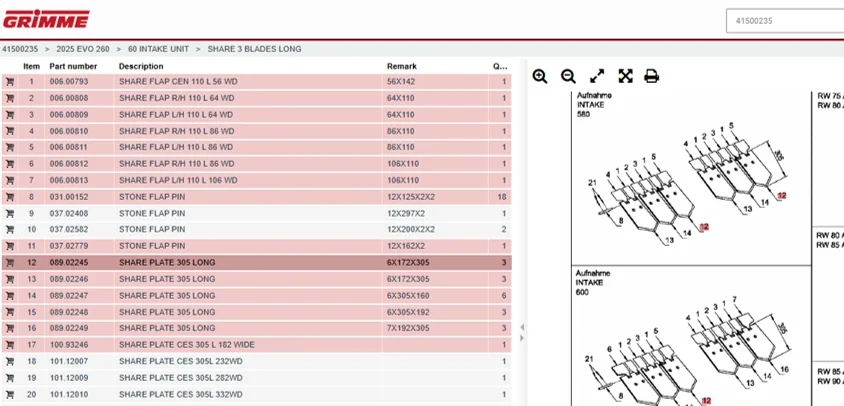Print the parts diagram

(x=652, y=76)
